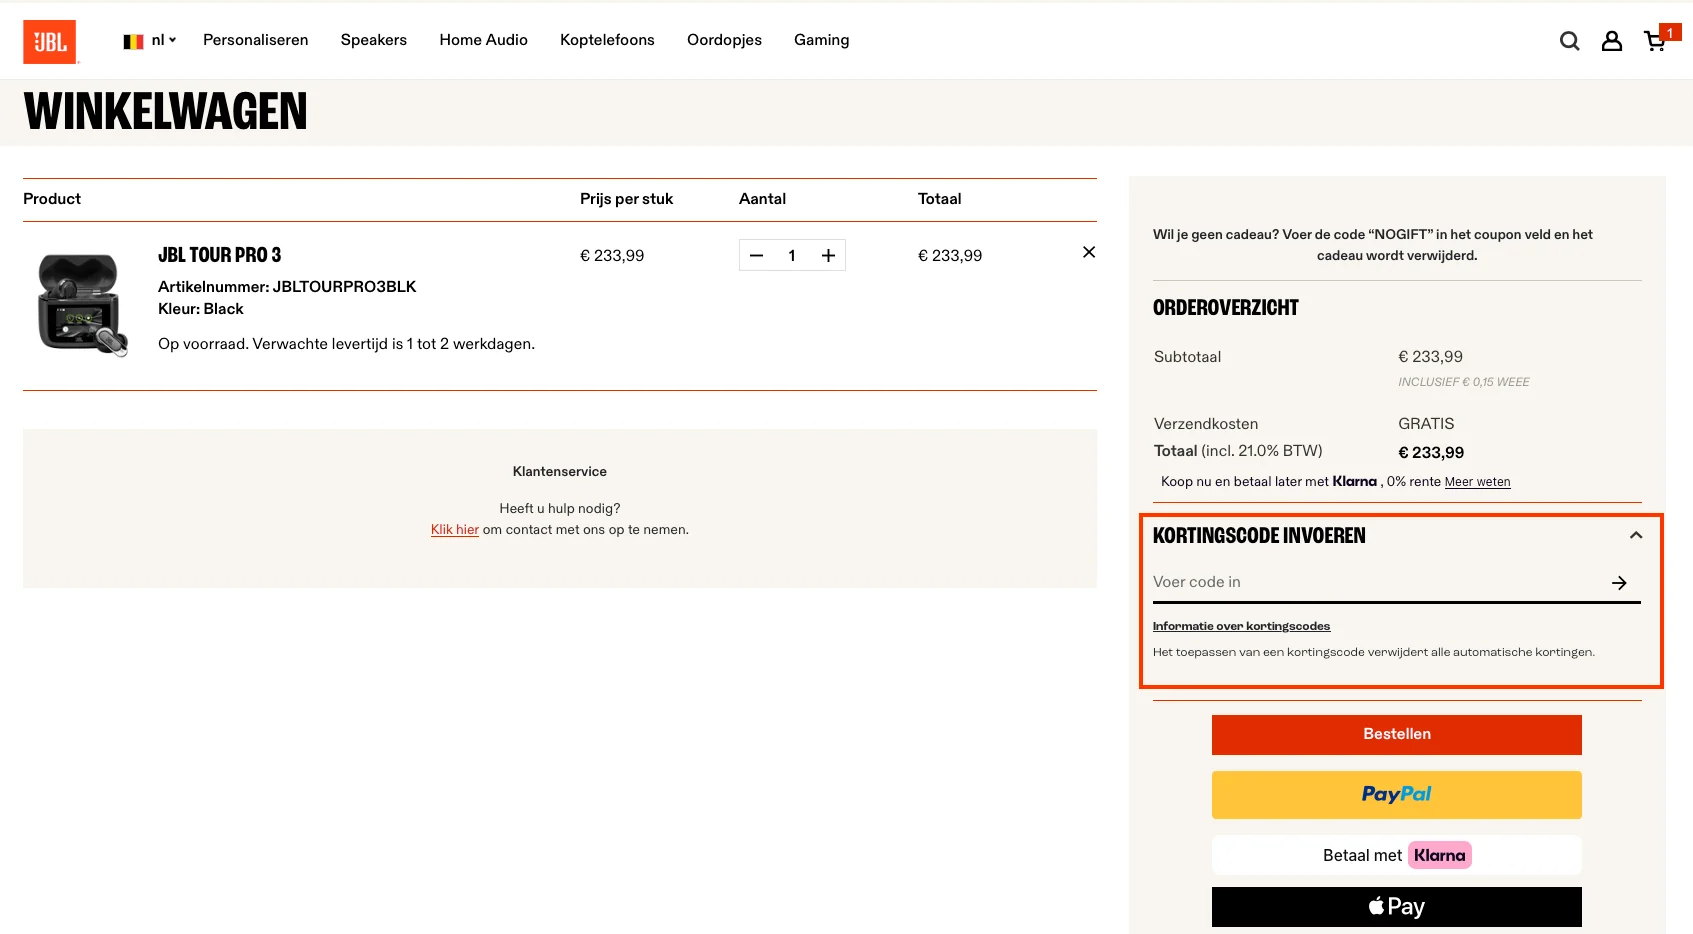The image size is (1693, 934).
Task: Open the Koptelefoons menu
Action: pyautogui.click(x=607, y=40)
